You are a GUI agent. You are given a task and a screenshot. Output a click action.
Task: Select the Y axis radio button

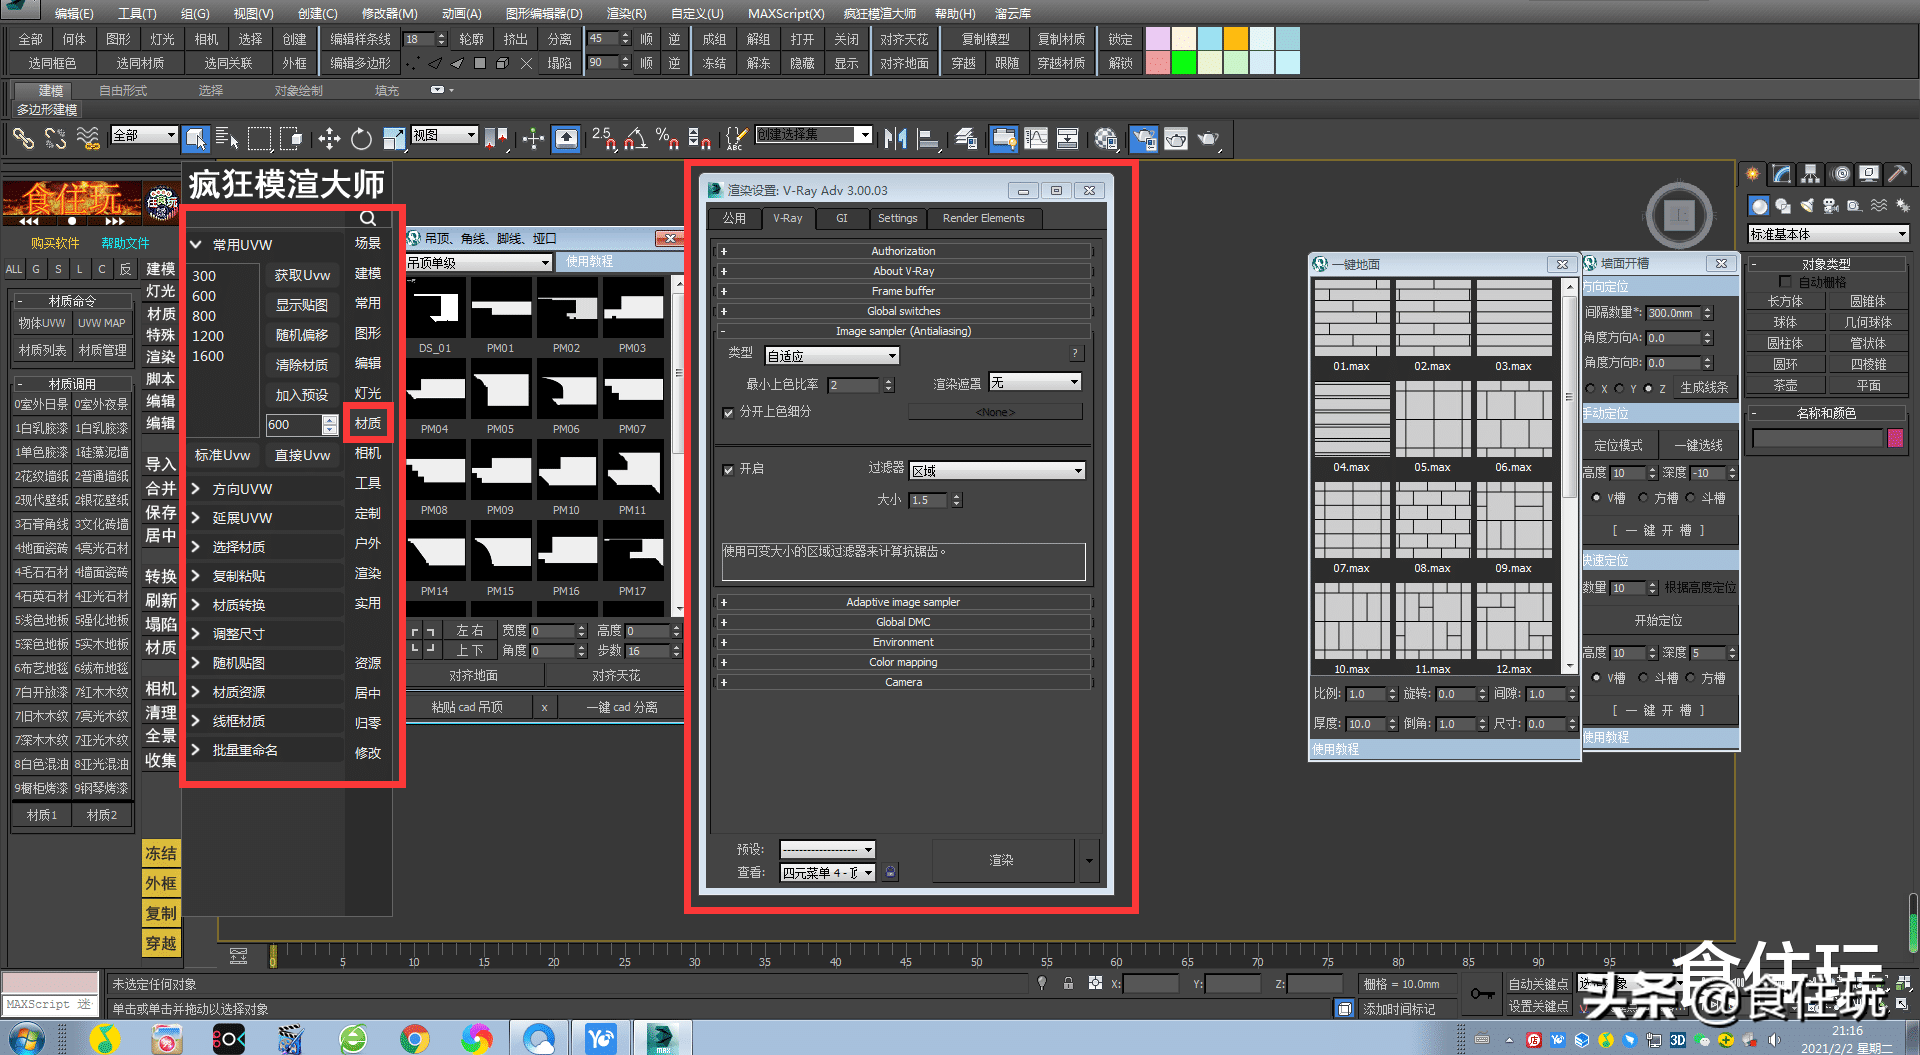tap(1619, 388)
